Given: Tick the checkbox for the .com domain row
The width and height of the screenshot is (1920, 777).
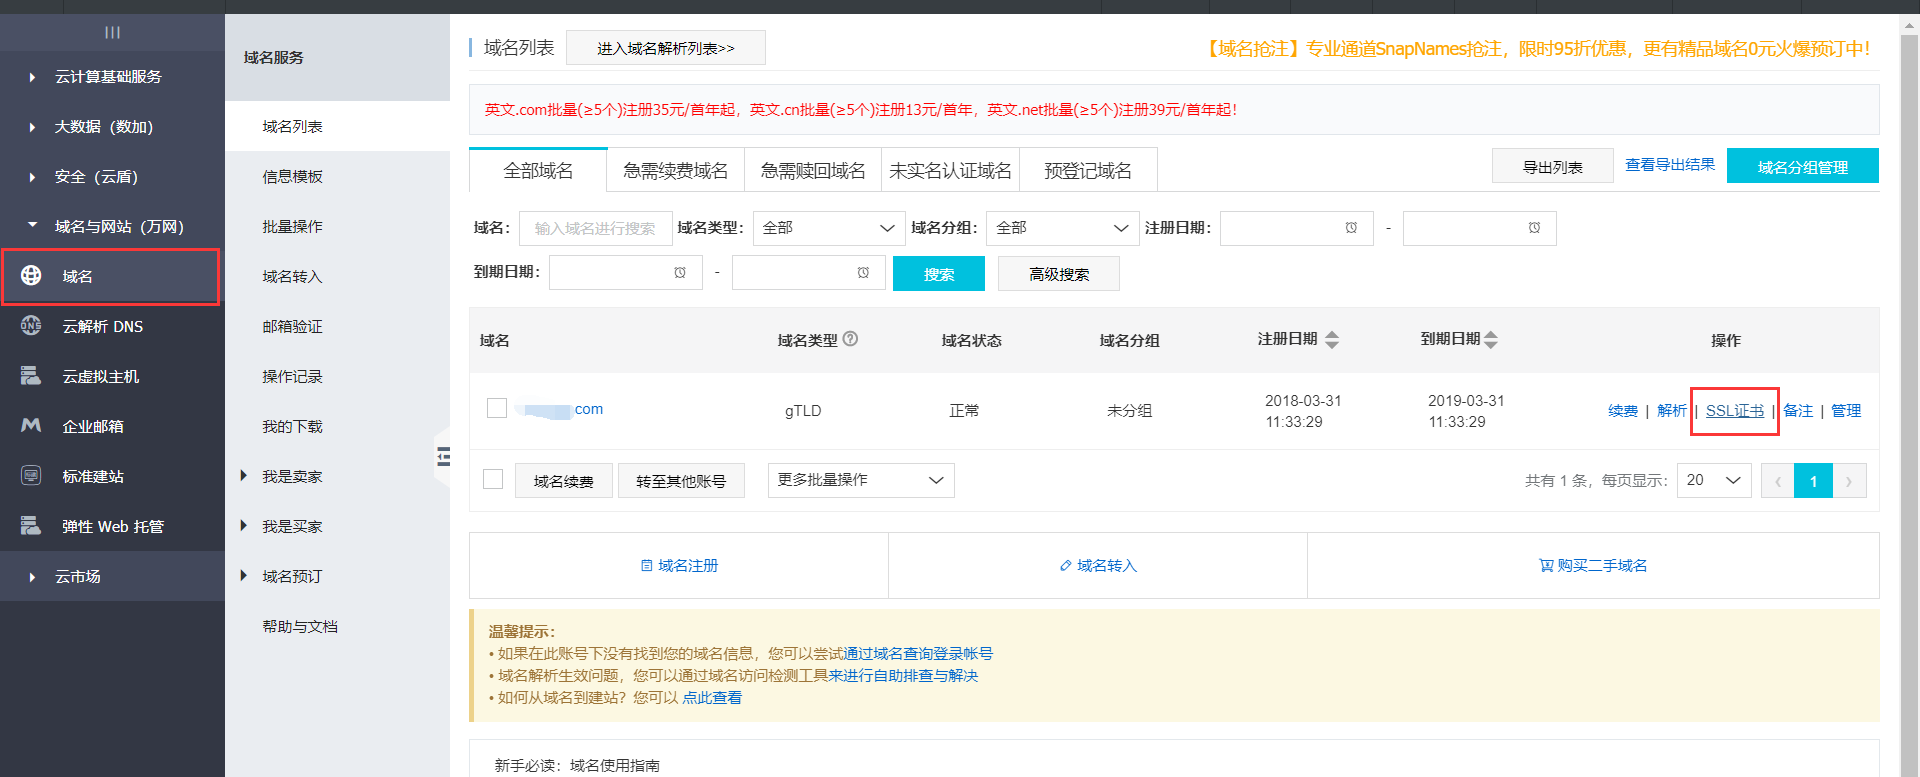Looking at the screenshot, I should (x=497, y=408).
